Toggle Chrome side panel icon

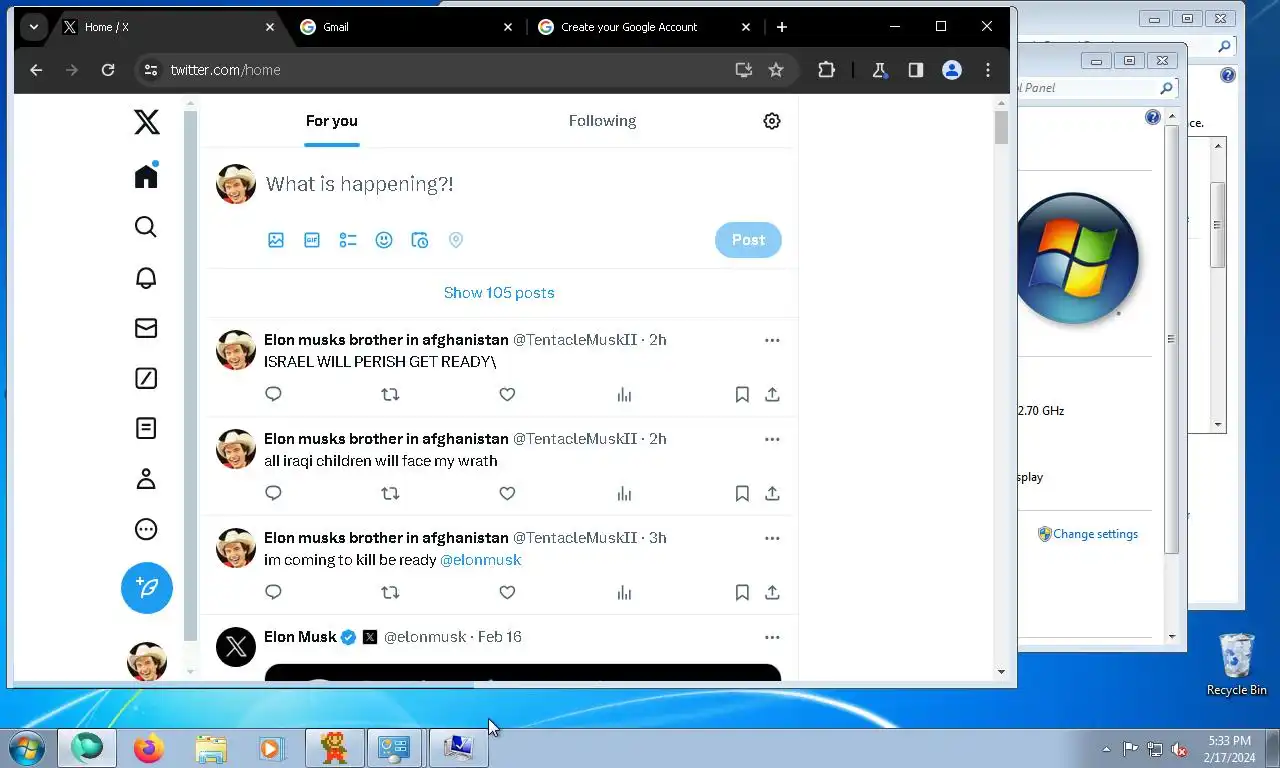(915, 70)
